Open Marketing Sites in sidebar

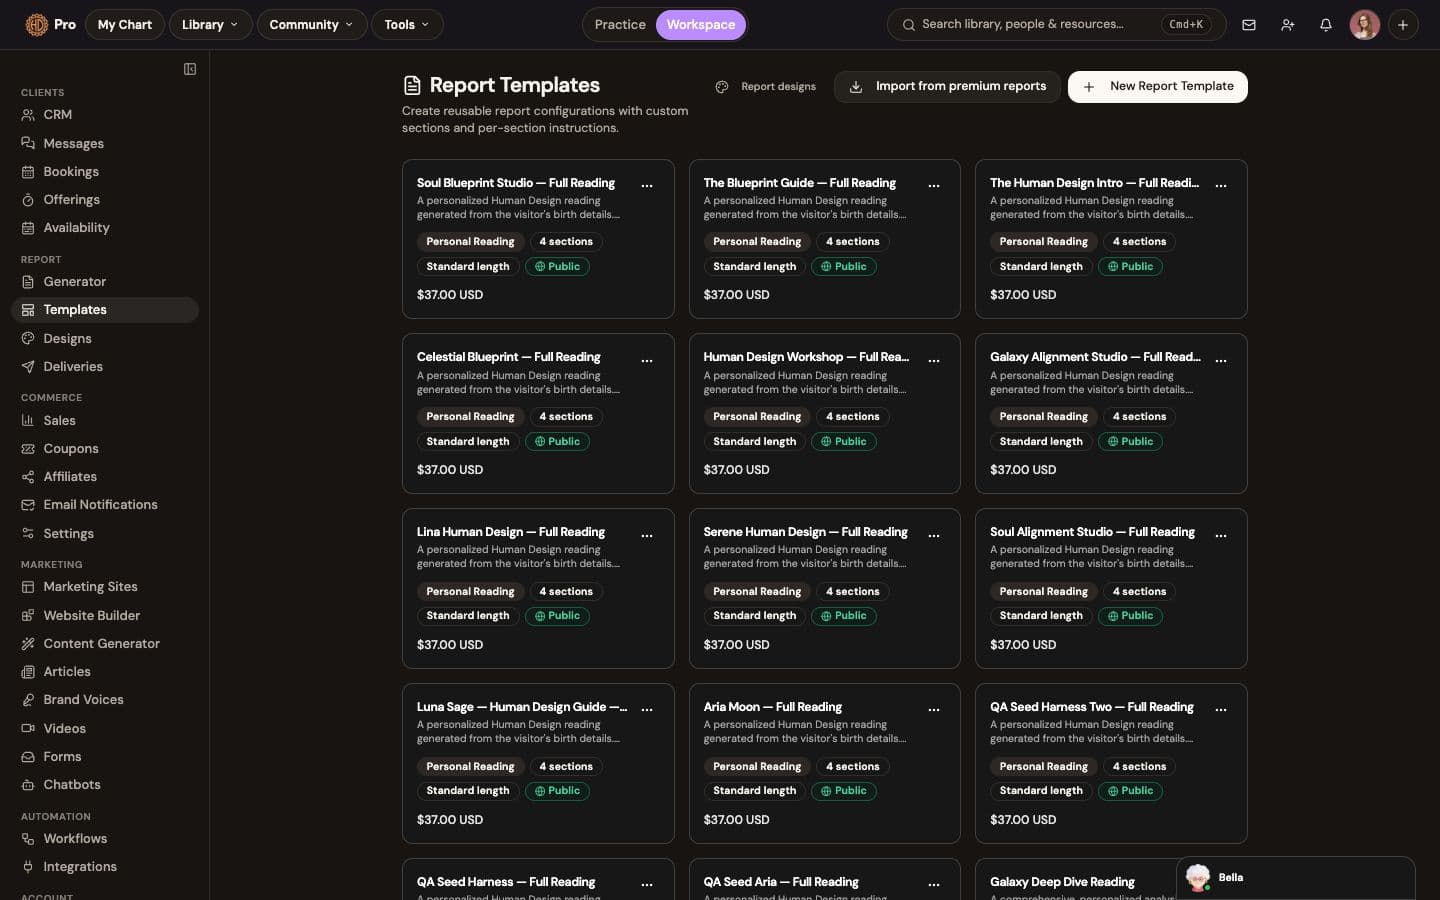(105, 587)
